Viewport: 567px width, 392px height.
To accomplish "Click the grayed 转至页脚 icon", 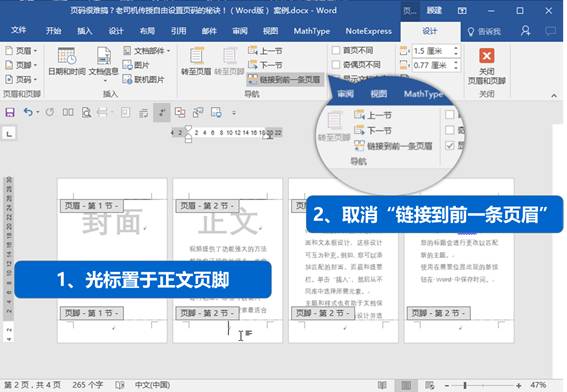I will [229, 61].
